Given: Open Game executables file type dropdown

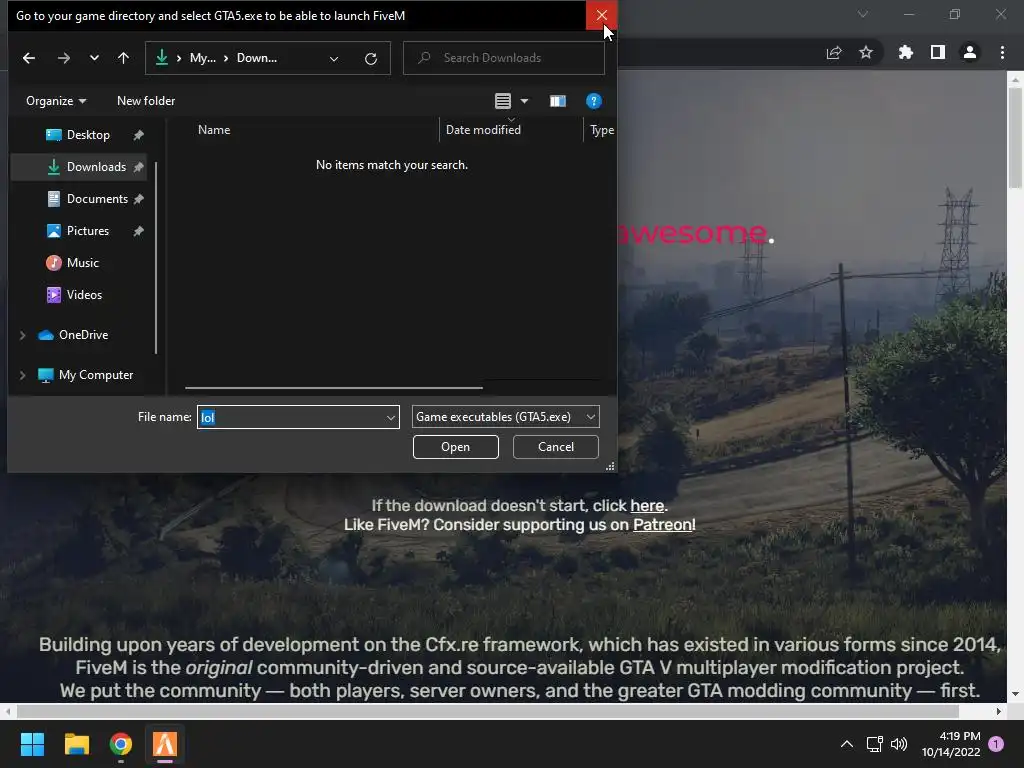Looking at the screenshot, I should [x=505, y=417].
